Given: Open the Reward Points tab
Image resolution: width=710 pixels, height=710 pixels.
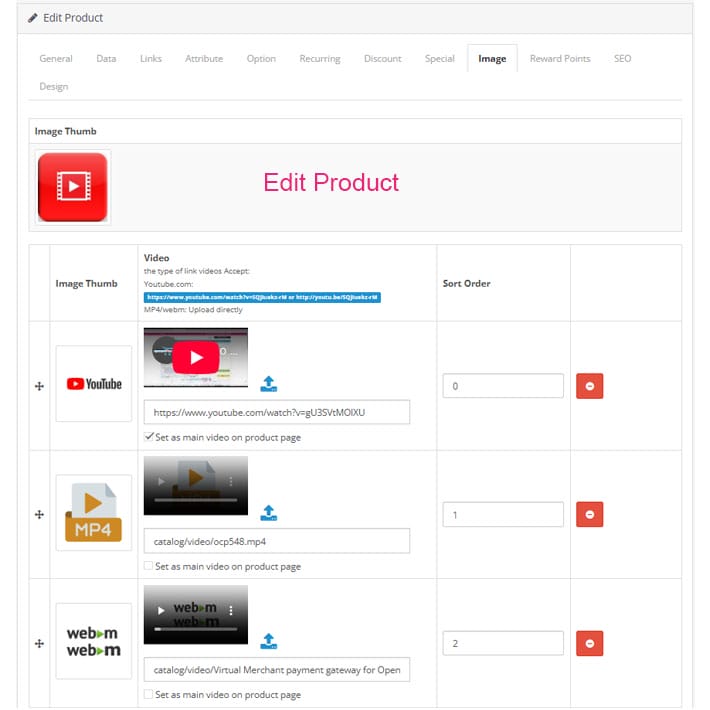Looking at the screenshot, I should (560, 59).
